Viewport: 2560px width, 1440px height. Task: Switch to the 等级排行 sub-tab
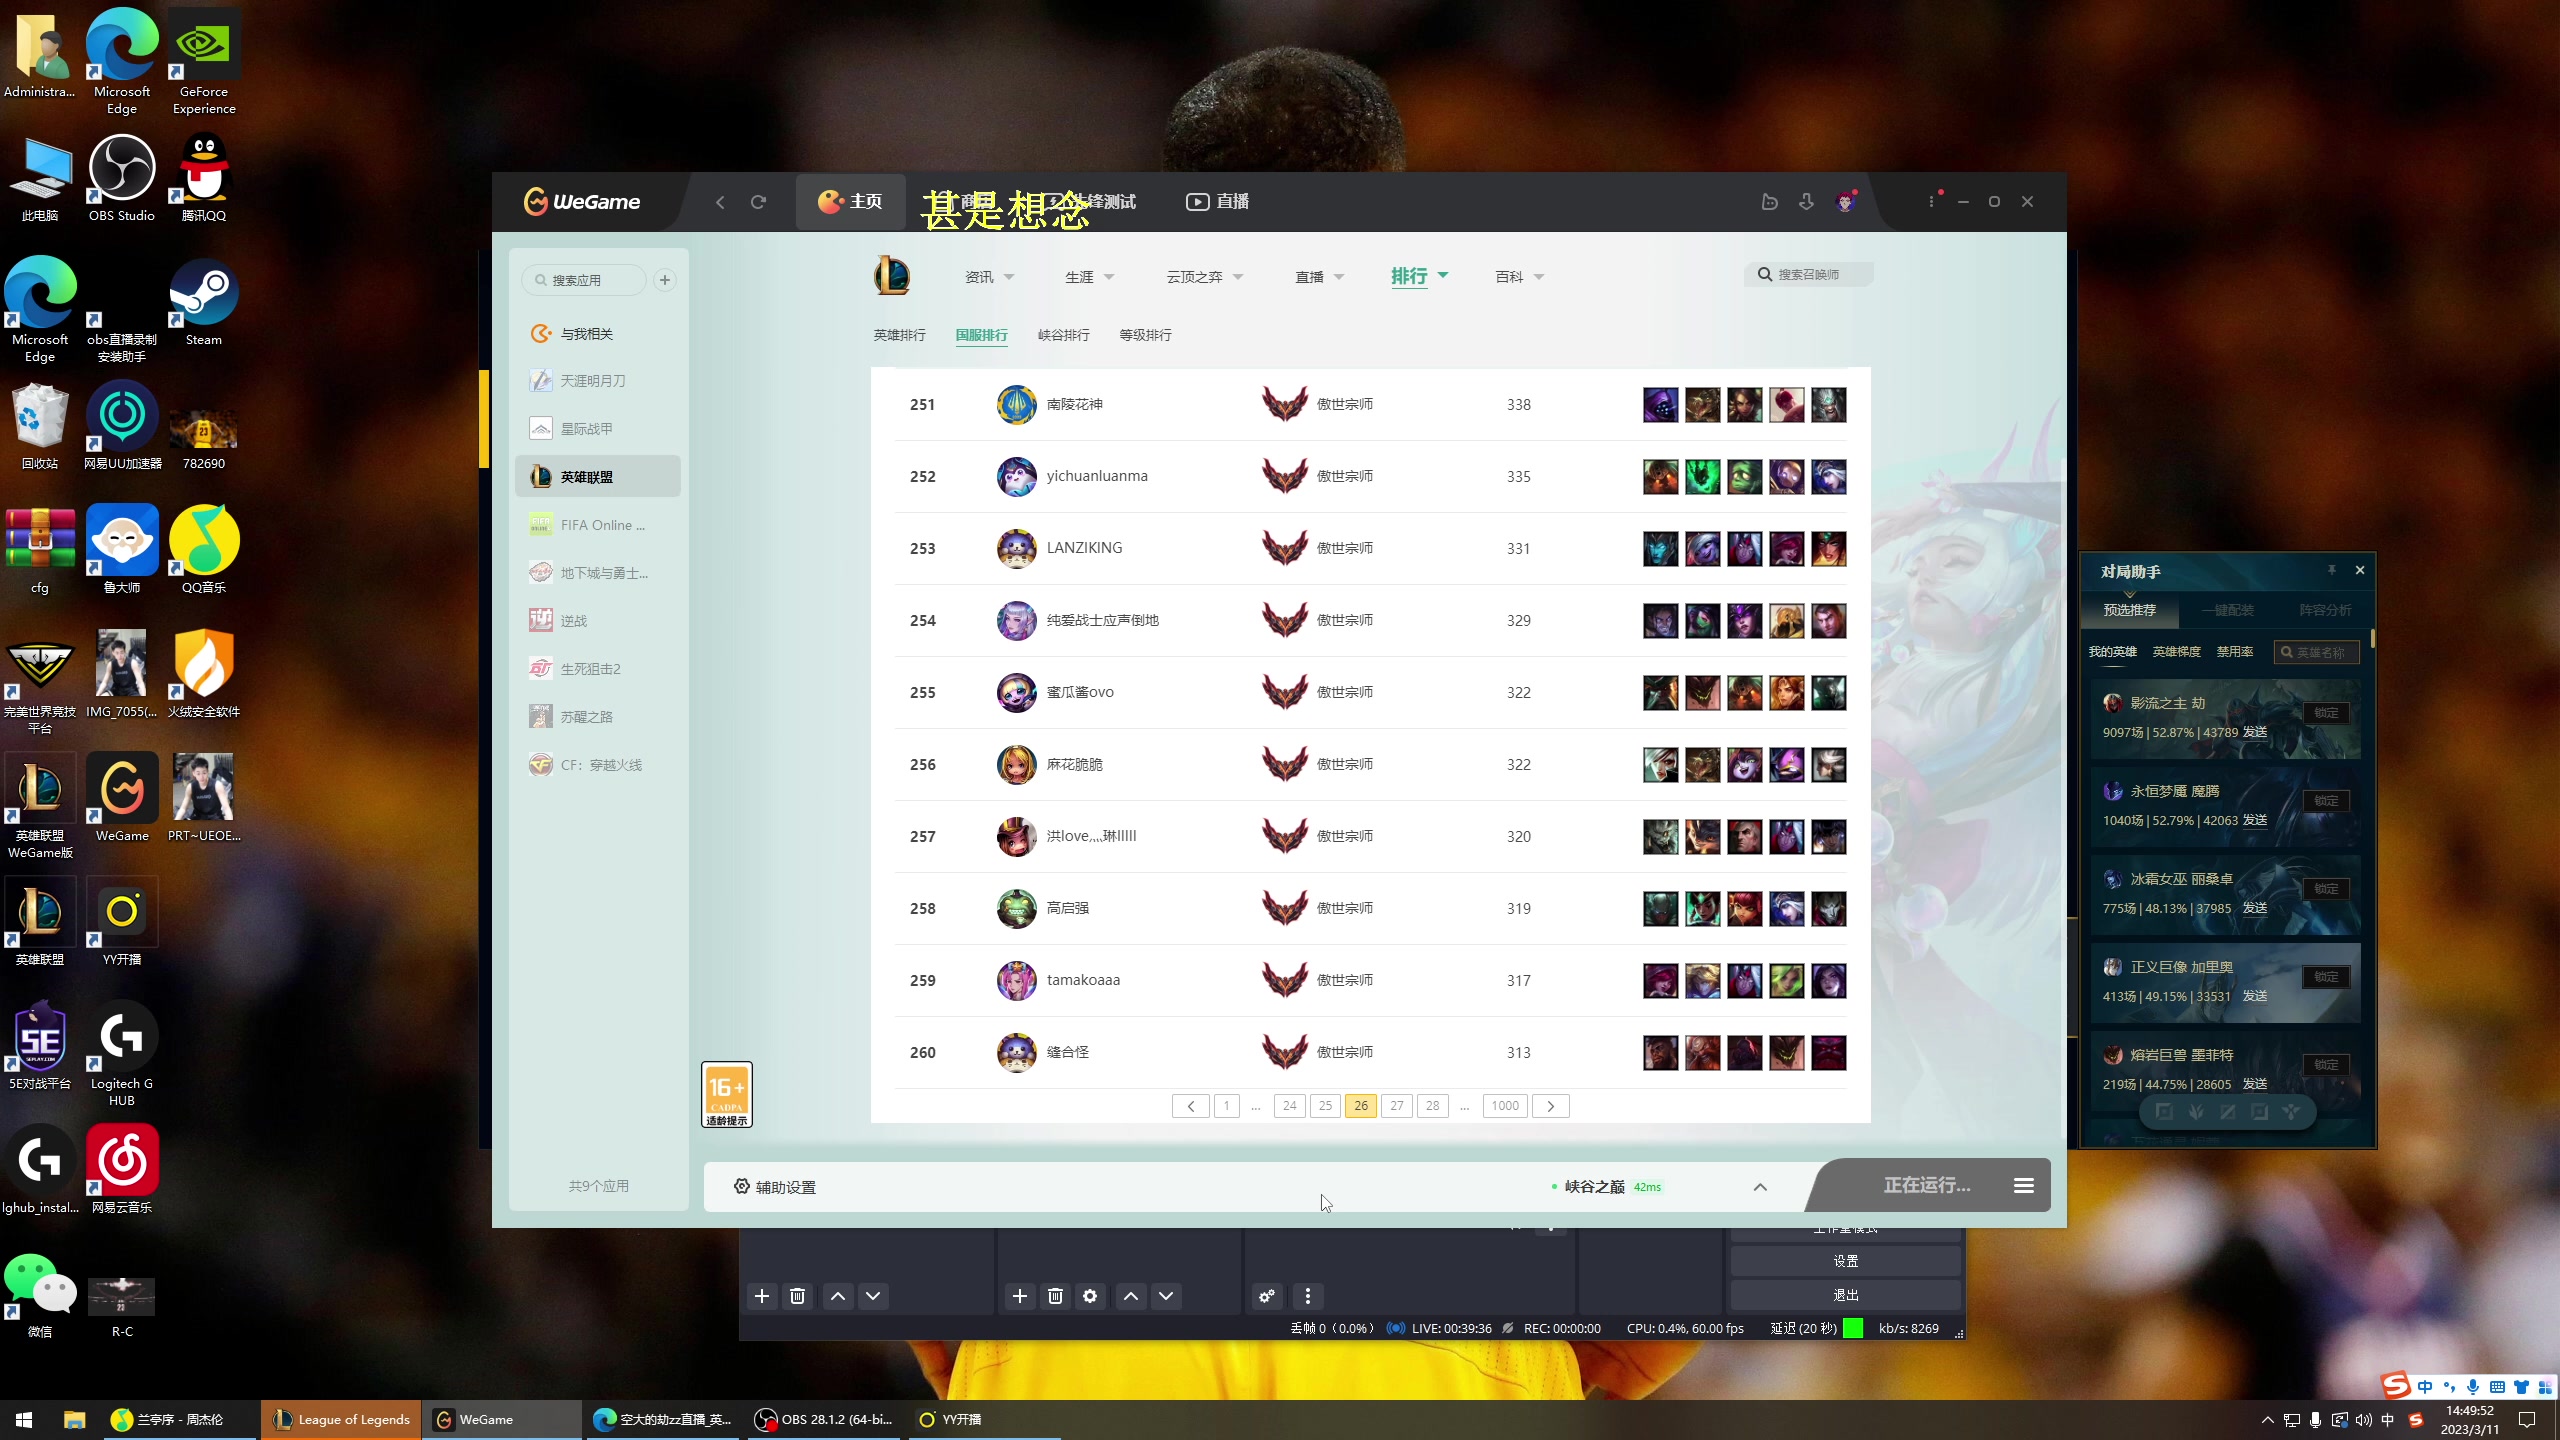click(1145, 335)
